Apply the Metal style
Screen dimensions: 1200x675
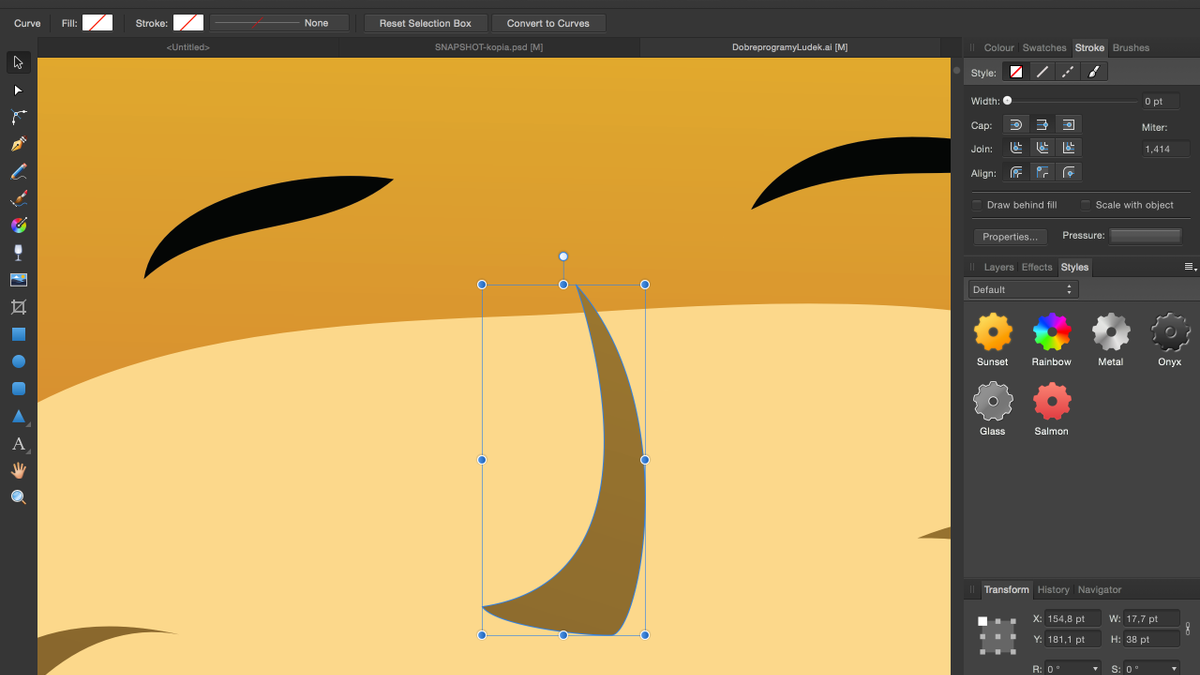[x=1111, y=332]
